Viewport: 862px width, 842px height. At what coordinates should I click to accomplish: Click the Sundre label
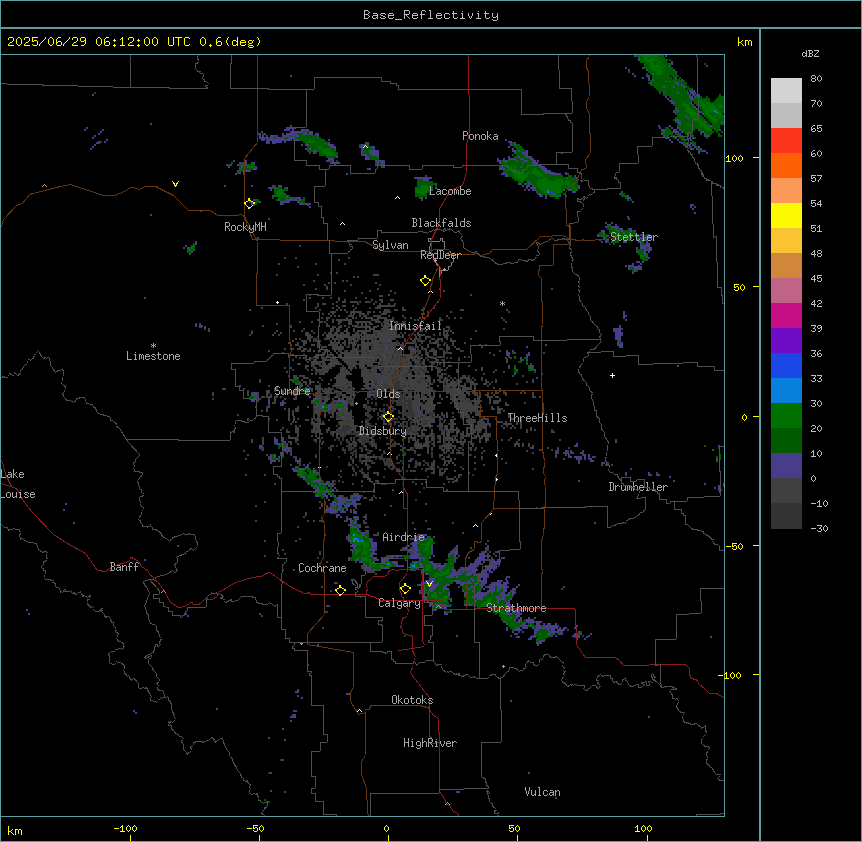tap(292, 391)
